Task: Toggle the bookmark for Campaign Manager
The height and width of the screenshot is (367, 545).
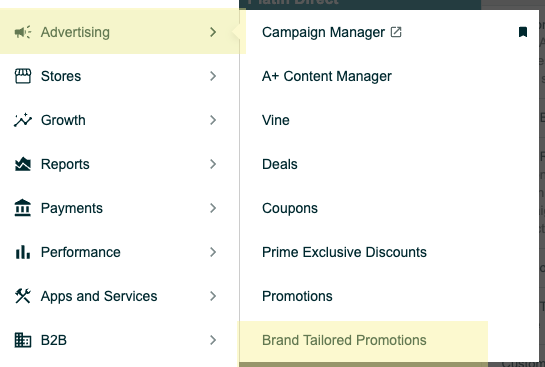Action: click(x=523, y=32)
